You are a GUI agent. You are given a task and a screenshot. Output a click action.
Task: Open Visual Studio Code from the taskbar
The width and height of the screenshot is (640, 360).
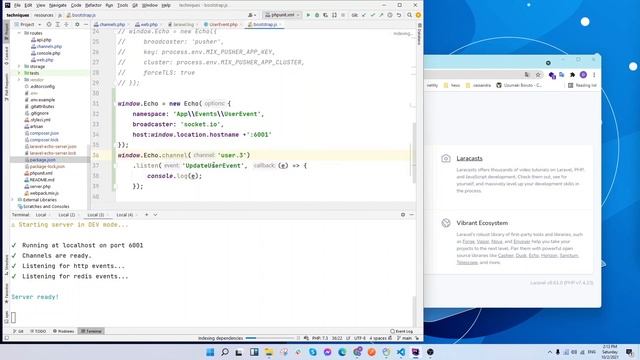tap(401, 352)
